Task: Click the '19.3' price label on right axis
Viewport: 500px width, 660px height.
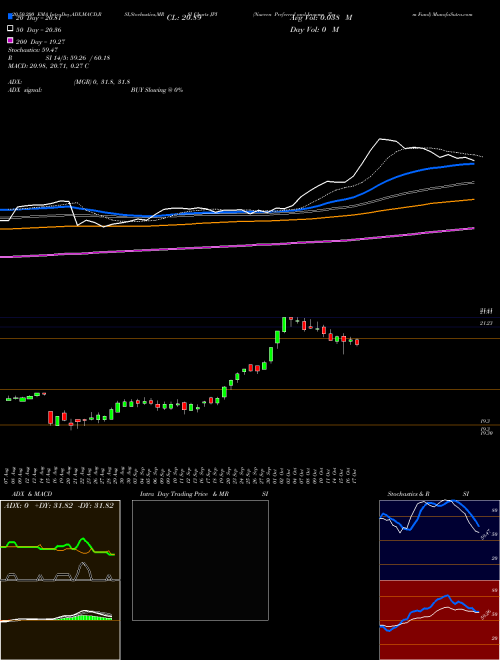Action: pyautogui.click(x=484, y=421)
